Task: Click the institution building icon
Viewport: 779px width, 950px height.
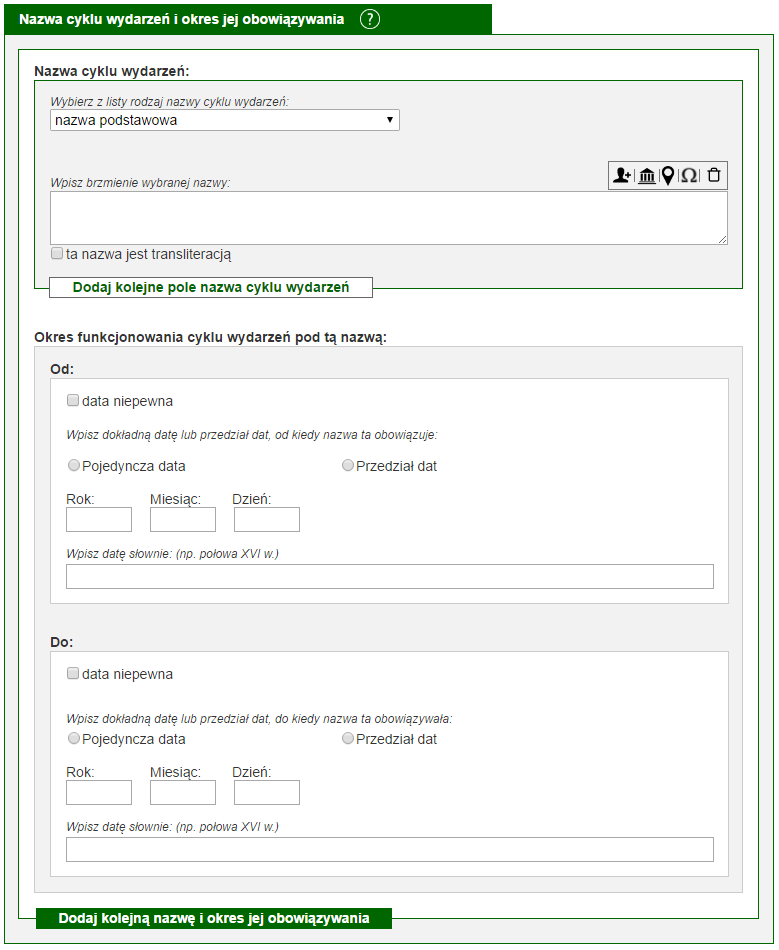Action: tap(647, 175)
